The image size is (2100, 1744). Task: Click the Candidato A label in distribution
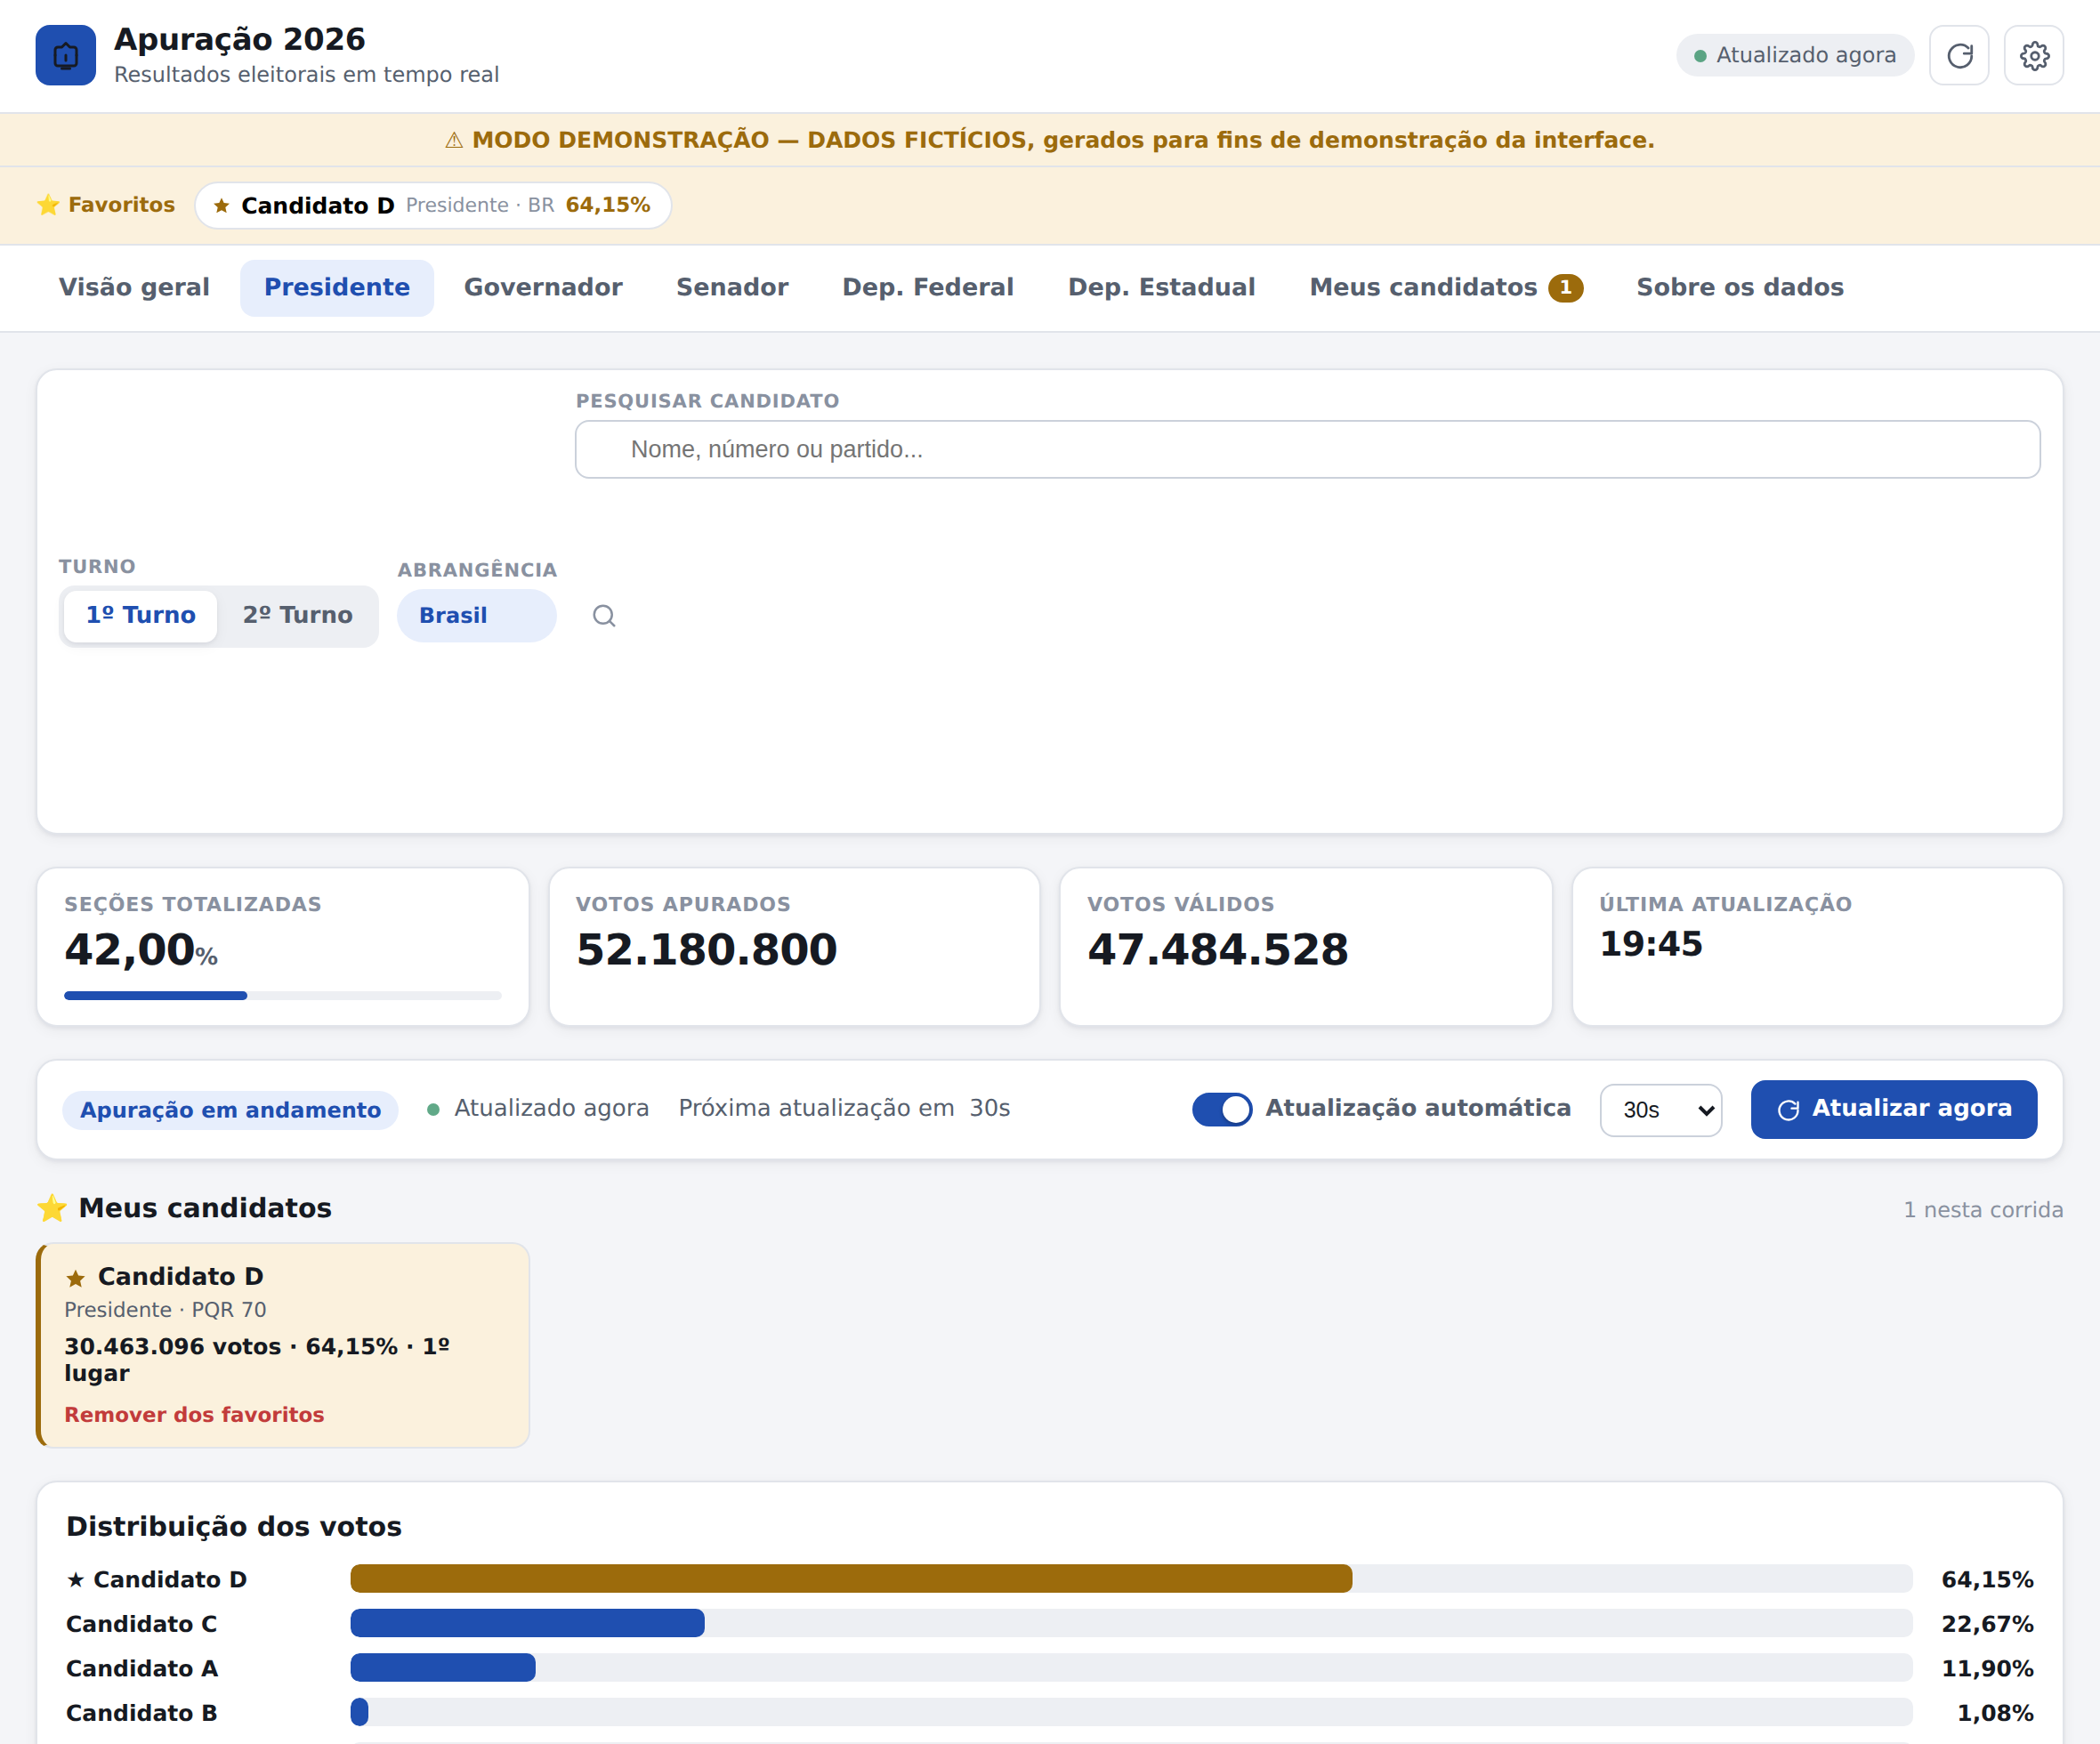142,1668
